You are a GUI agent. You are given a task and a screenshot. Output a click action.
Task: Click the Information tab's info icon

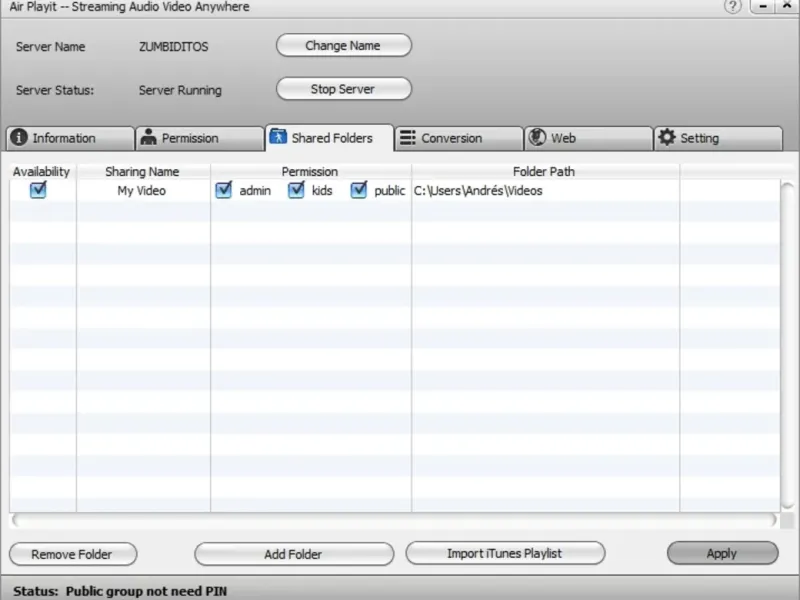[x=19, y=137]
